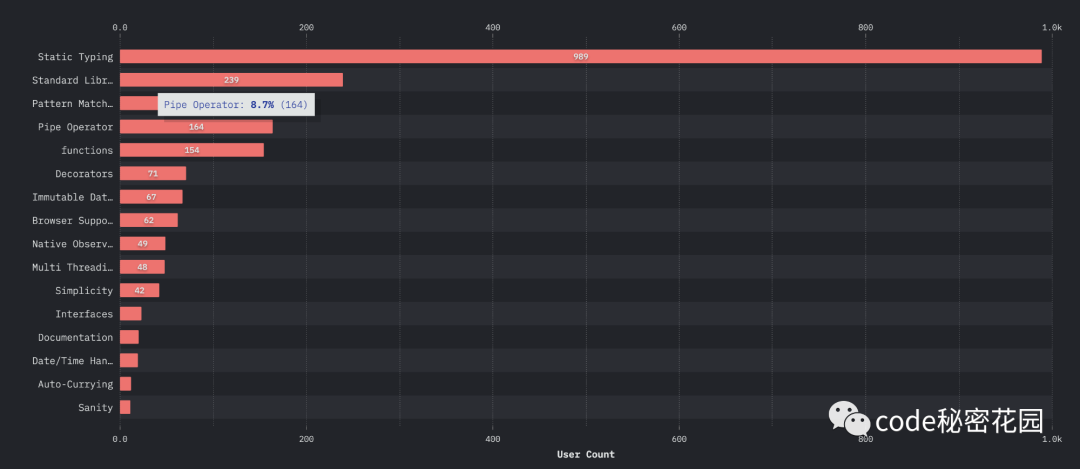This screenshot has height=469, width=1080.
Task: Select the Native Observables bar showing 49
Action: click(143, 244)
